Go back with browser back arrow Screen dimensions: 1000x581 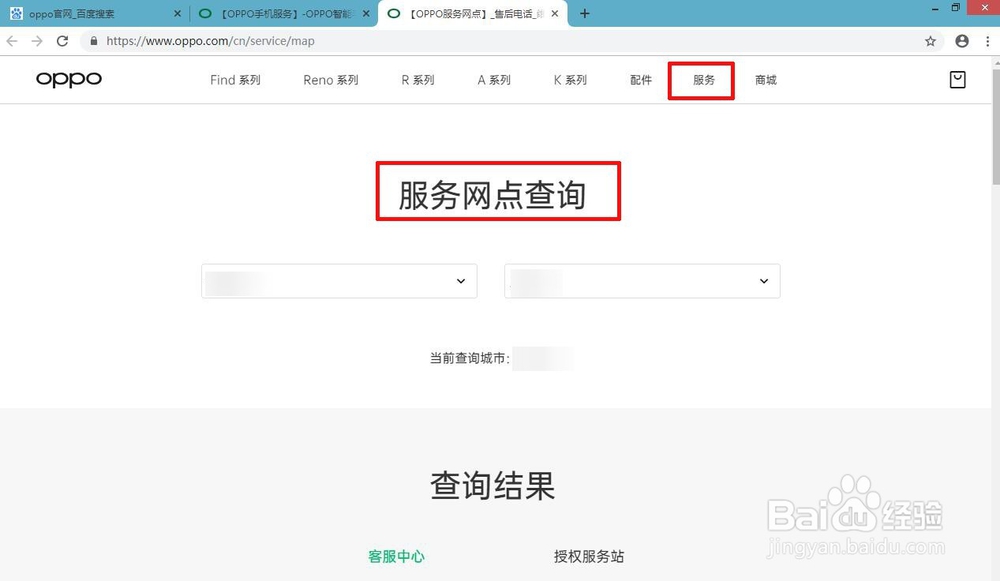[12, 41]
